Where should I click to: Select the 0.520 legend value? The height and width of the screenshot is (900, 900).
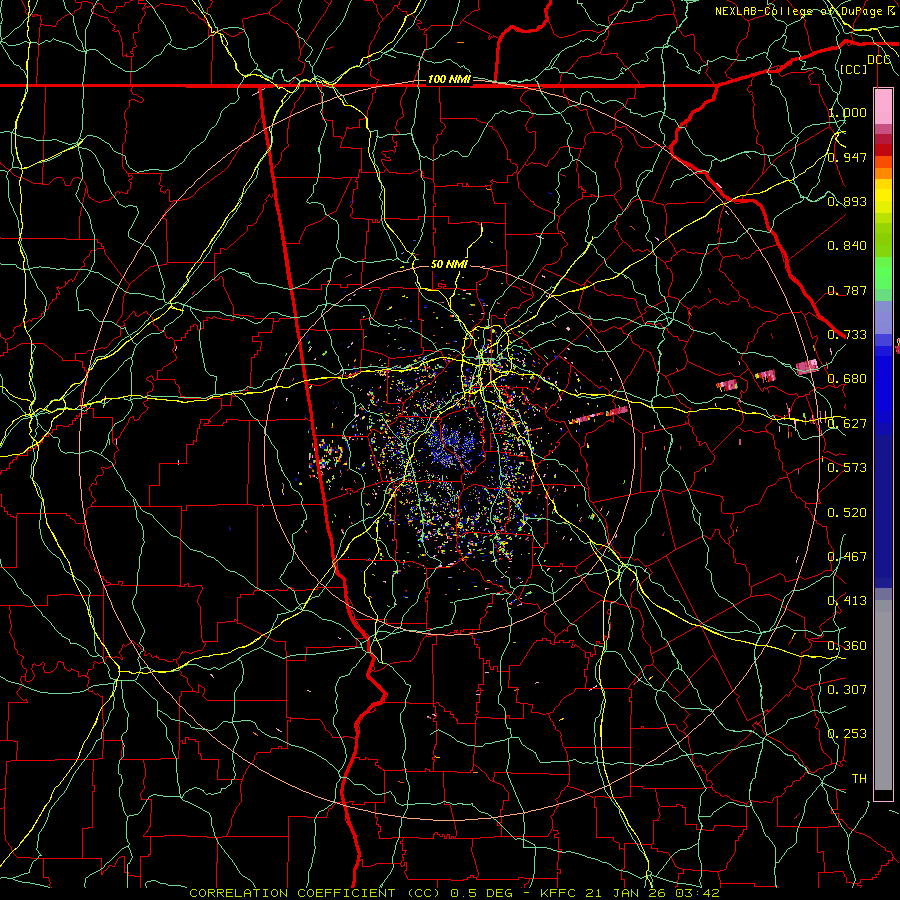coord(847,513)
